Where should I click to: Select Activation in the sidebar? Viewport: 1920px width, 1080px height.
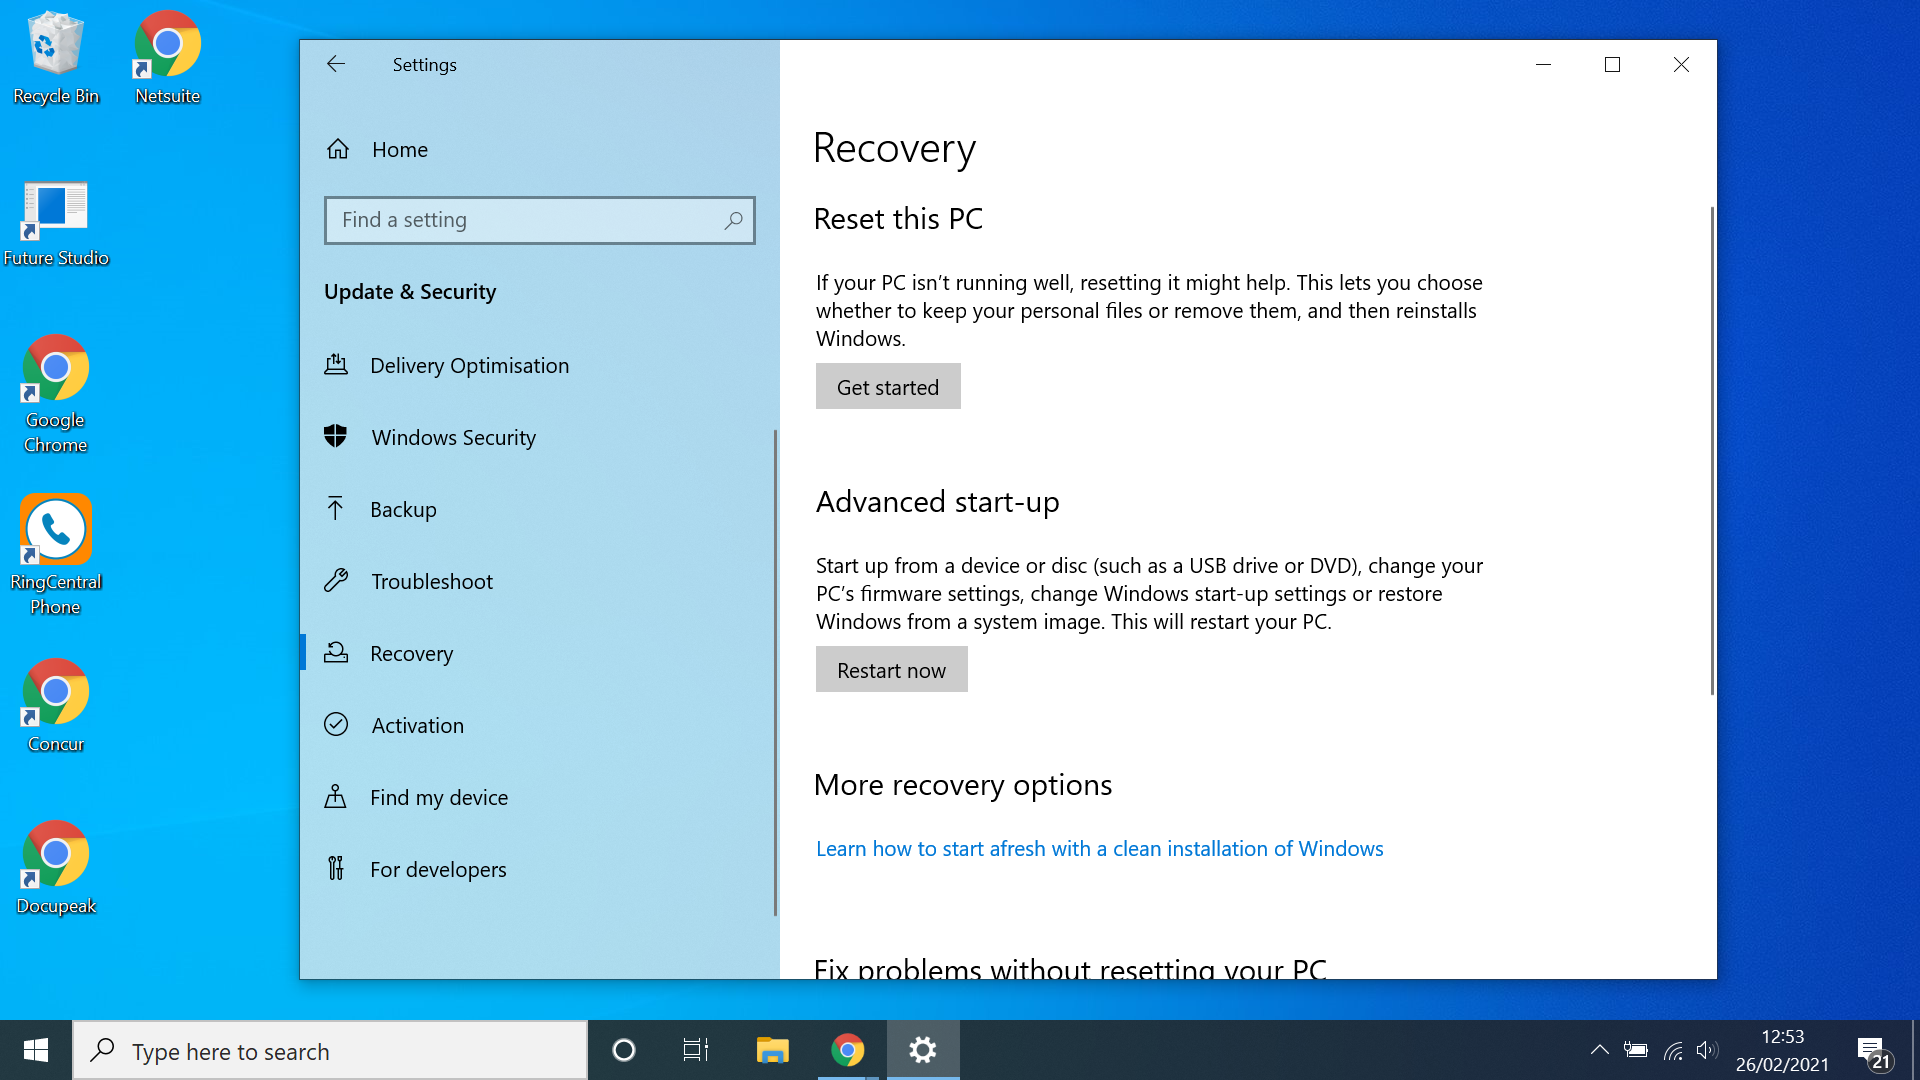[x=417, y=725]
